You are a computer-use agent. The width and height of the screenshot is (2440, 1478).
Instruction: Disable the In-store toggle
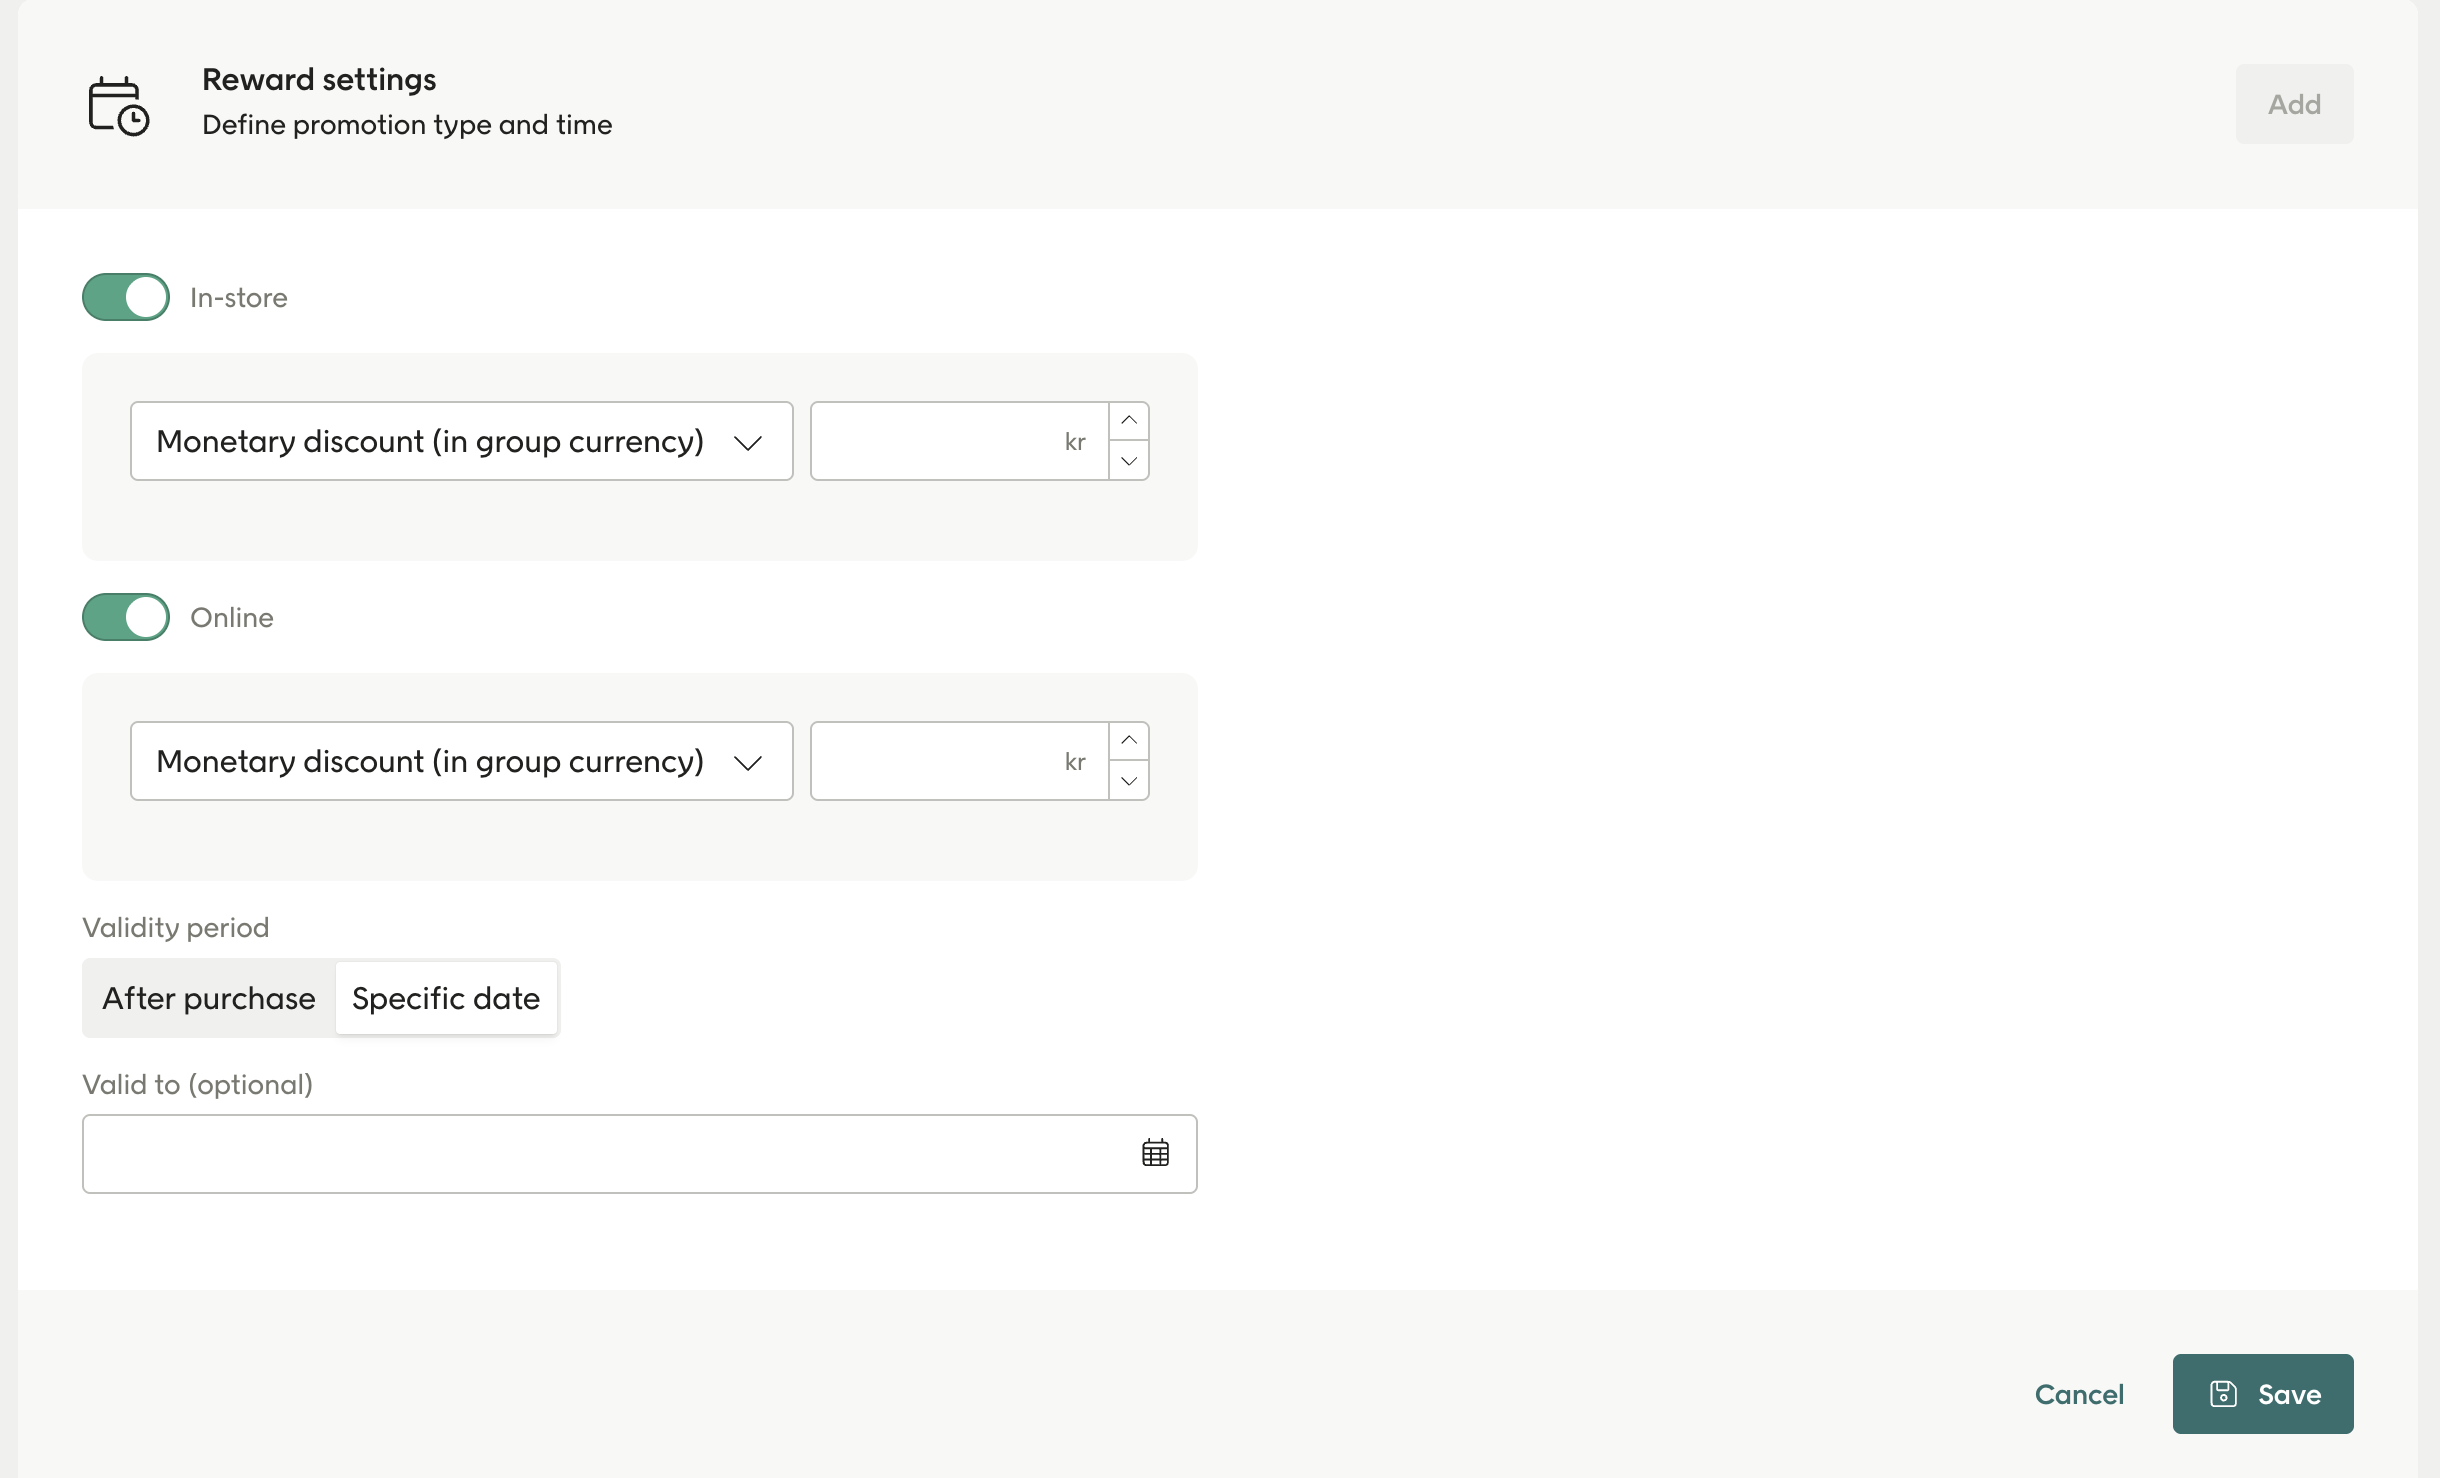pyautogui.click(x=126, y=297)
